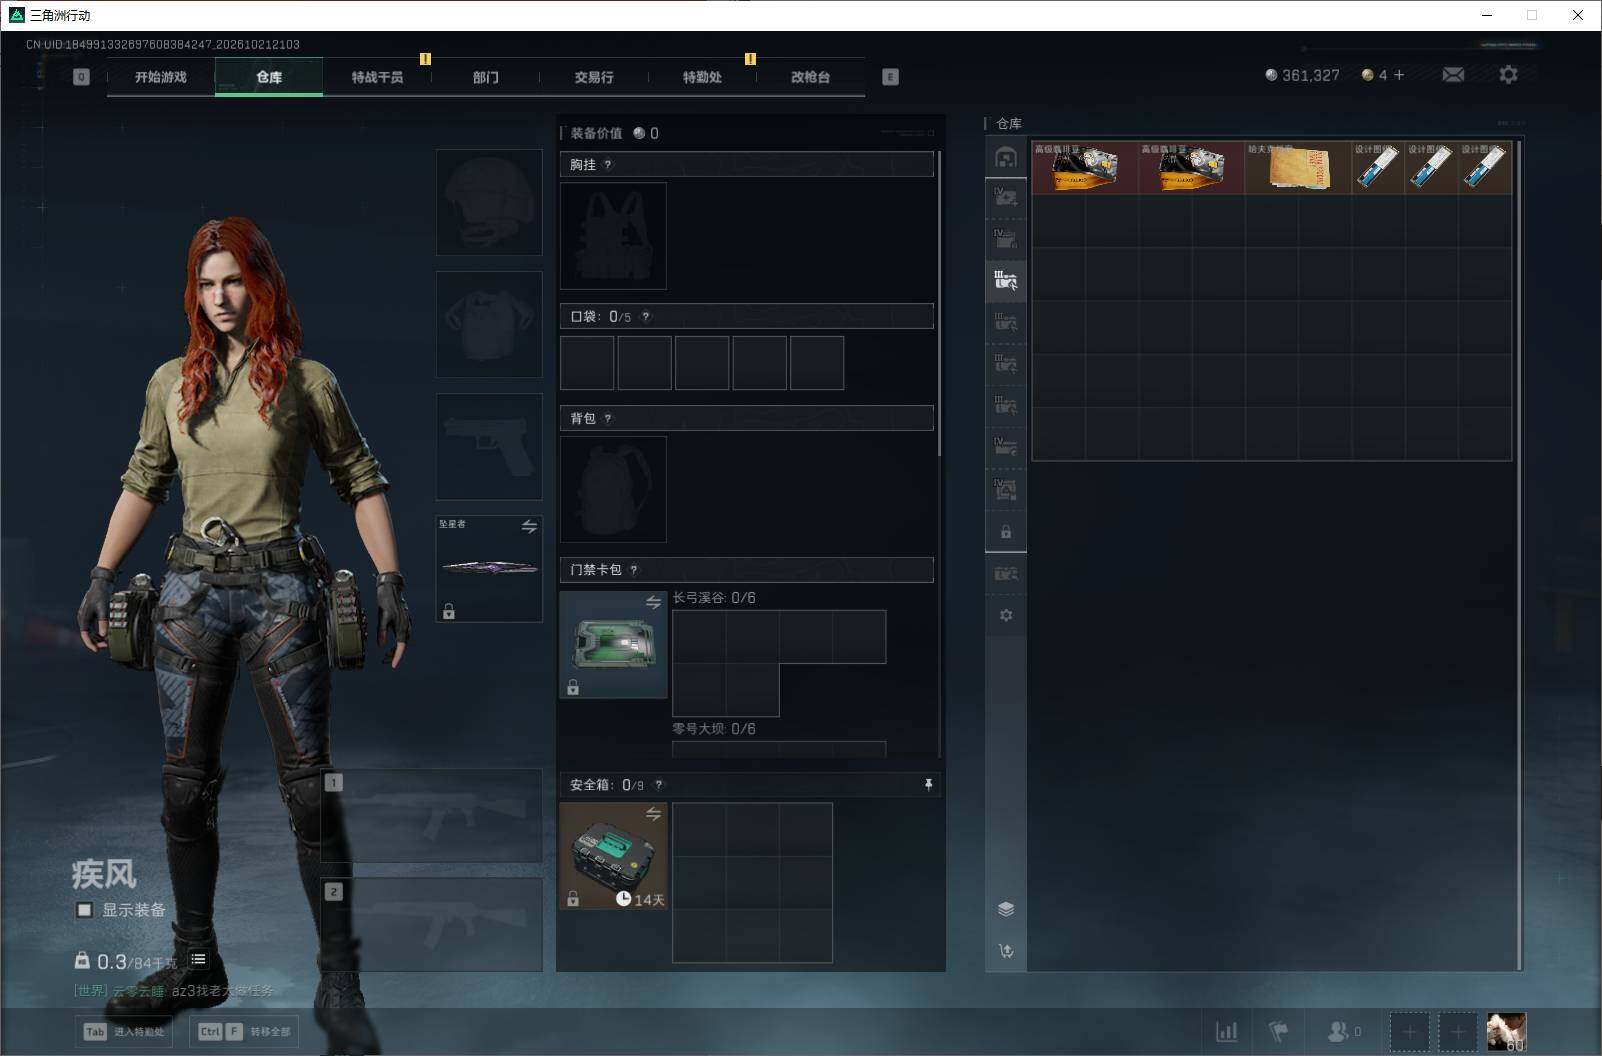The height and width of the screenshot is (1056, 1602).
Task: Open the flags icon in bottom bar
Action: click(1279, 1031)
